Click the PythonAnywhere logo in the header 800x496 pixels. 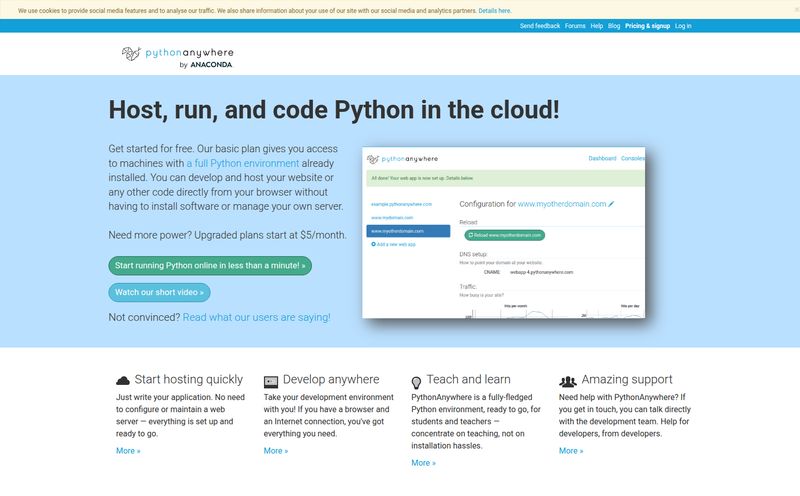[x=177, y=57]
